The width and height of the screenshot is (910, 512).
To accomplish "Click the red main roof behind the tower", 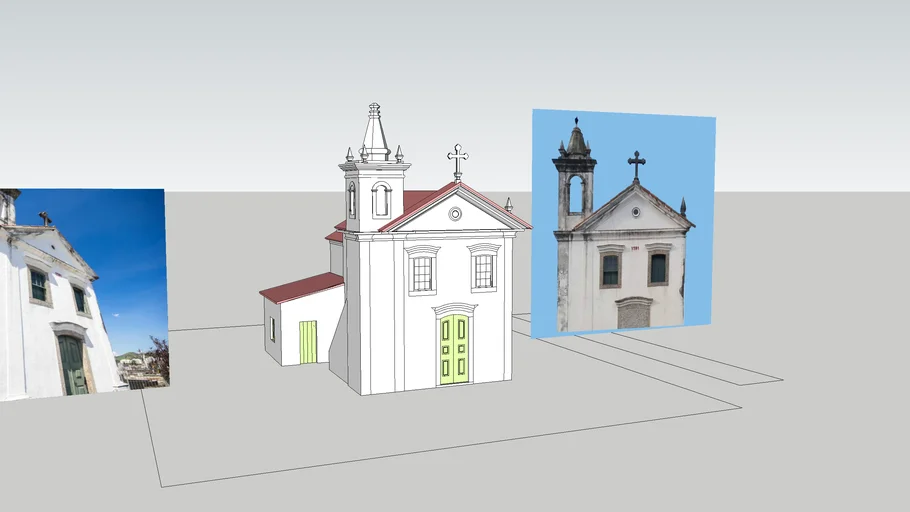I will pos(418,200).
